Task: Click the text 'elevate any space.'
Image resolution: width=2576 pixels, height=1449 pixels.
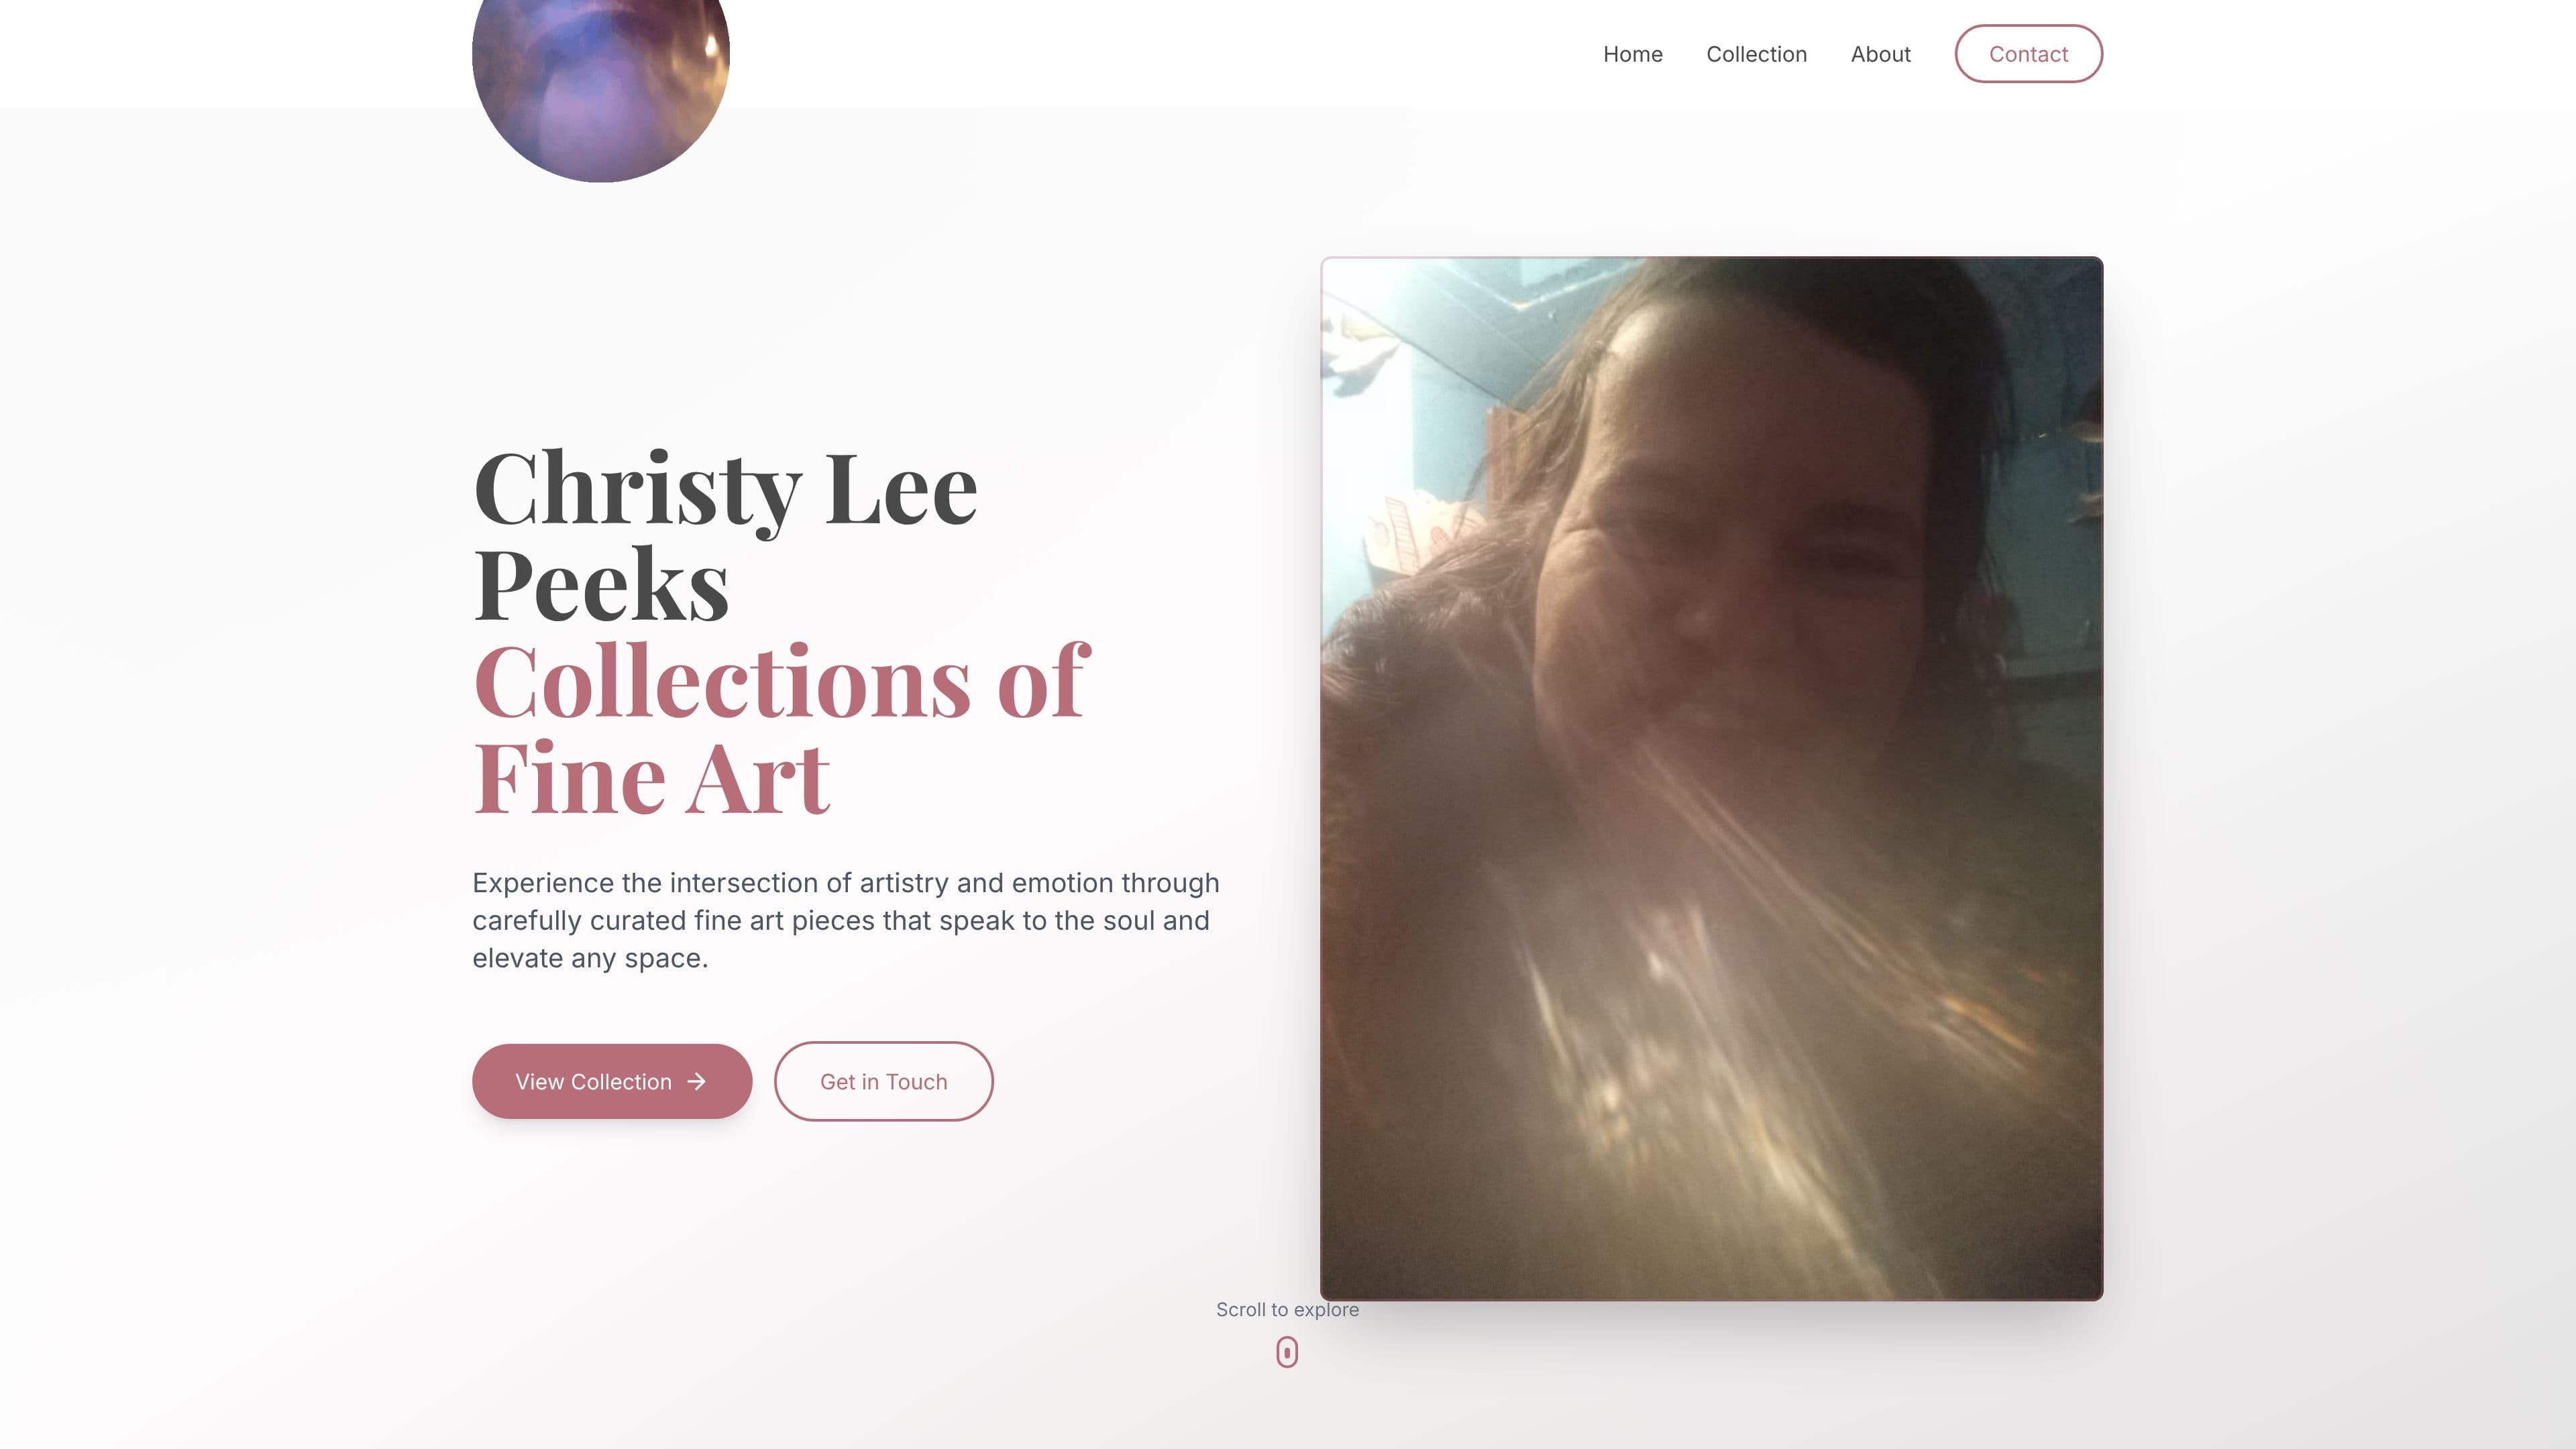Action: pyautogui.click(x=590, y=958)
